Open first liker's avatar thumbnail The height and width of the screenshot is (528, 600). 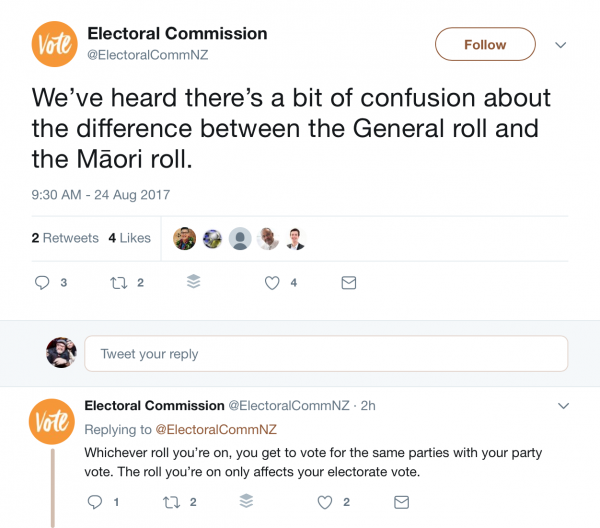click(184, 238)
